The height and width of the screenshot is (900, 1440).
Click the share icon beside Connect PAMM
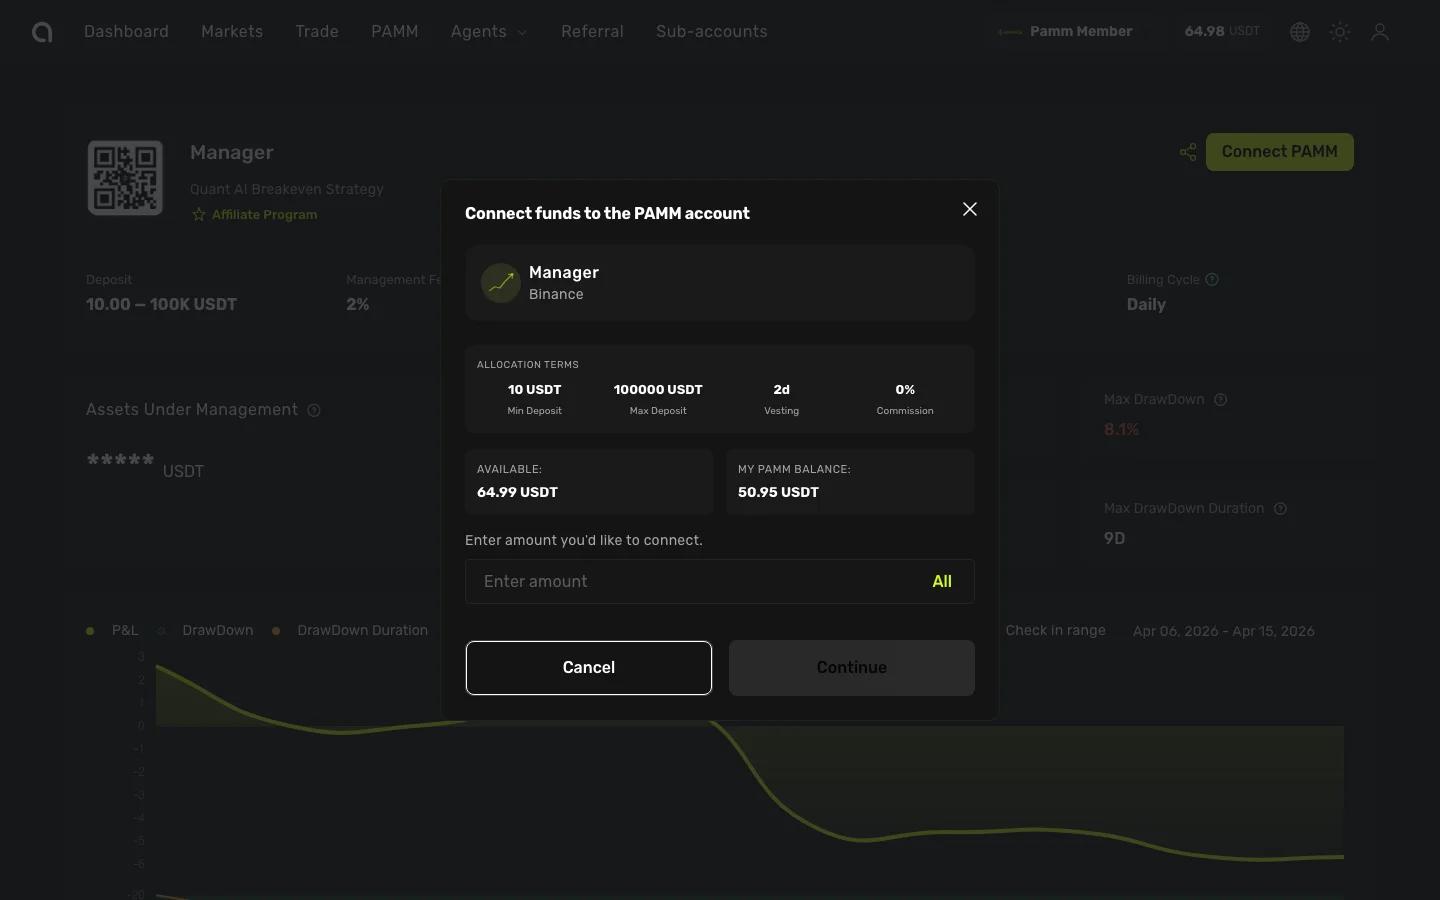(x=1188, y=152)
